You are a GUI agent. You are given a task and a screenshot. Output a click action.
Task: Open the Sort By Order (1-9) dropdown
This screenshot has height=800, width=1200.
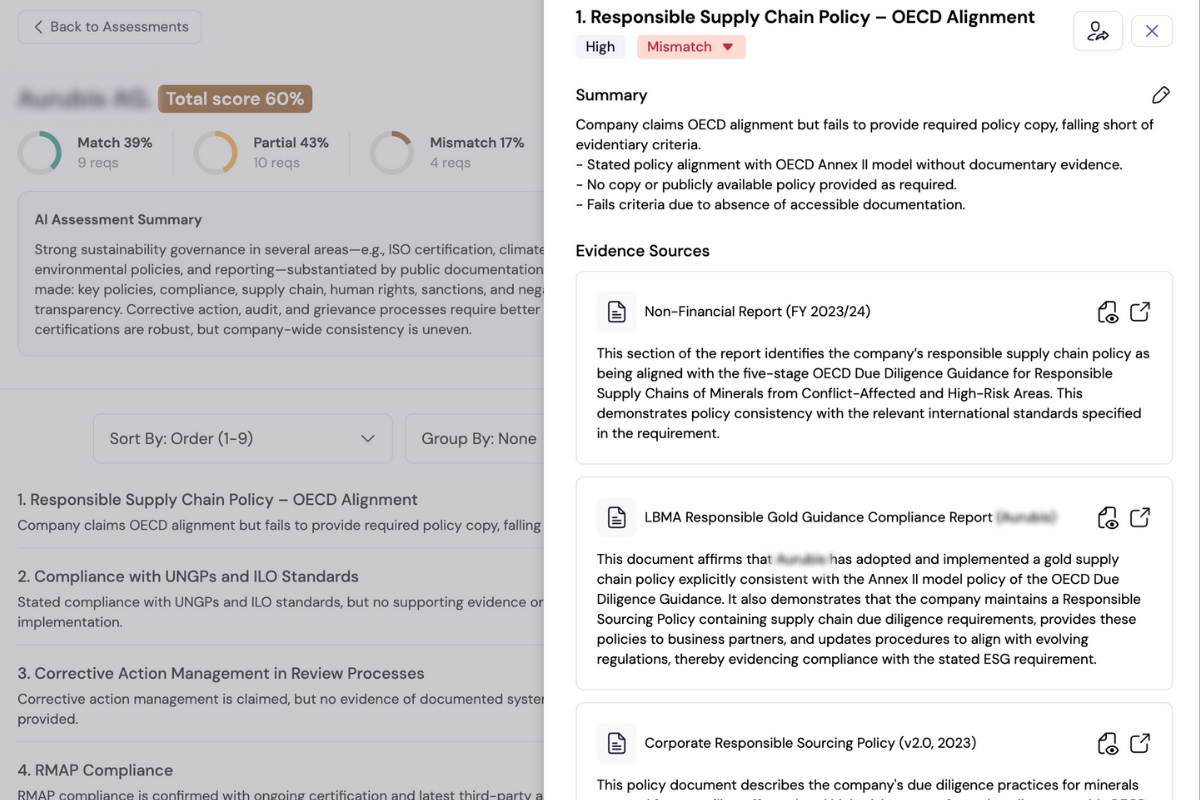(x=241, y=438)
